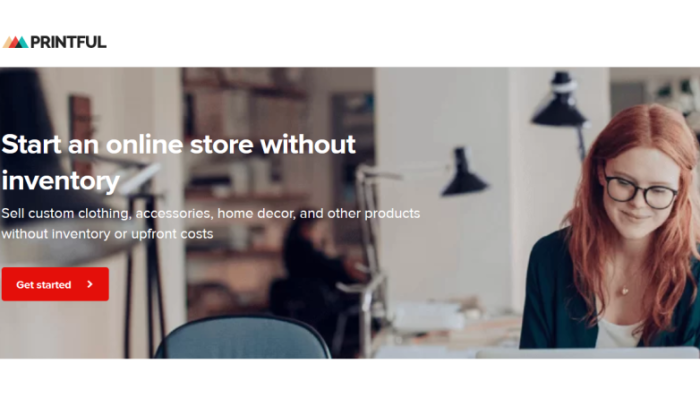Select the 'Start an online store without' headline line
The height and width of the screenshot is (420, 700).
click(x=179, y=144)
